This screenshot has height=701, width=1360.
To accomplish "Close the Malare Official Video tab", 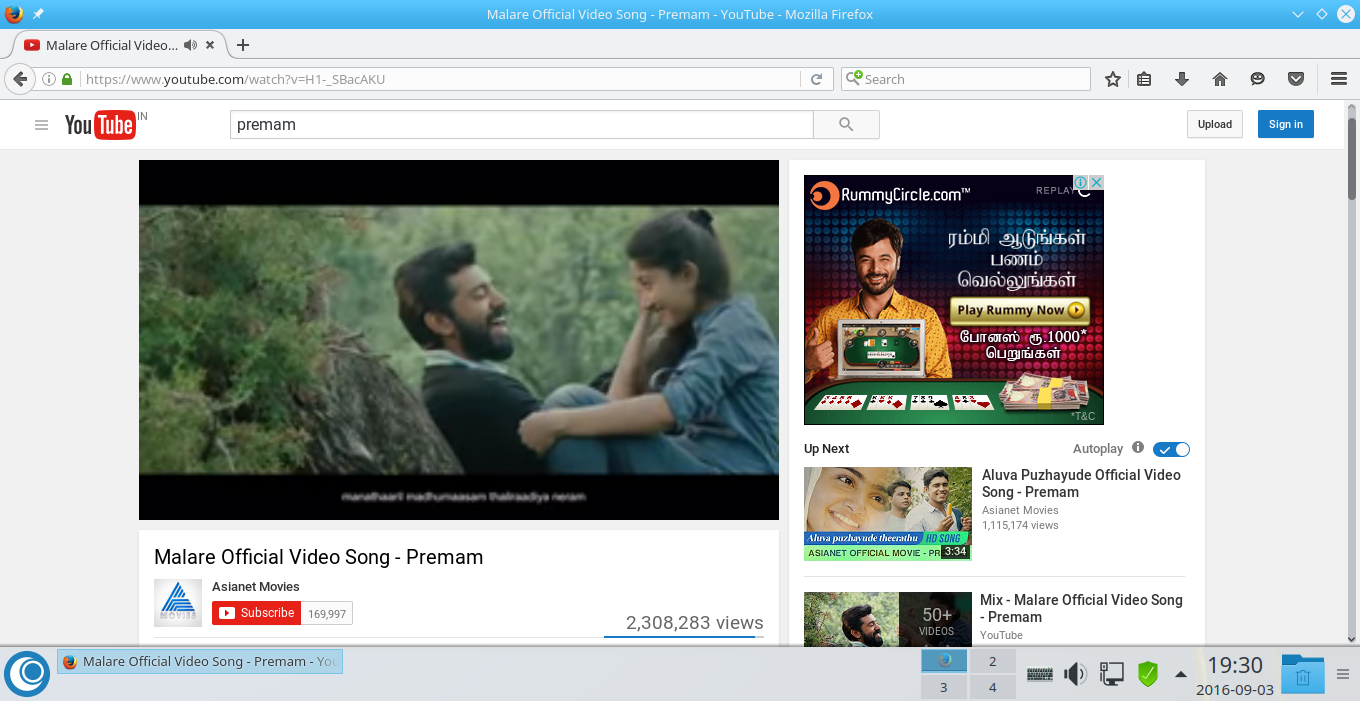I will click(x=210, y=45).
